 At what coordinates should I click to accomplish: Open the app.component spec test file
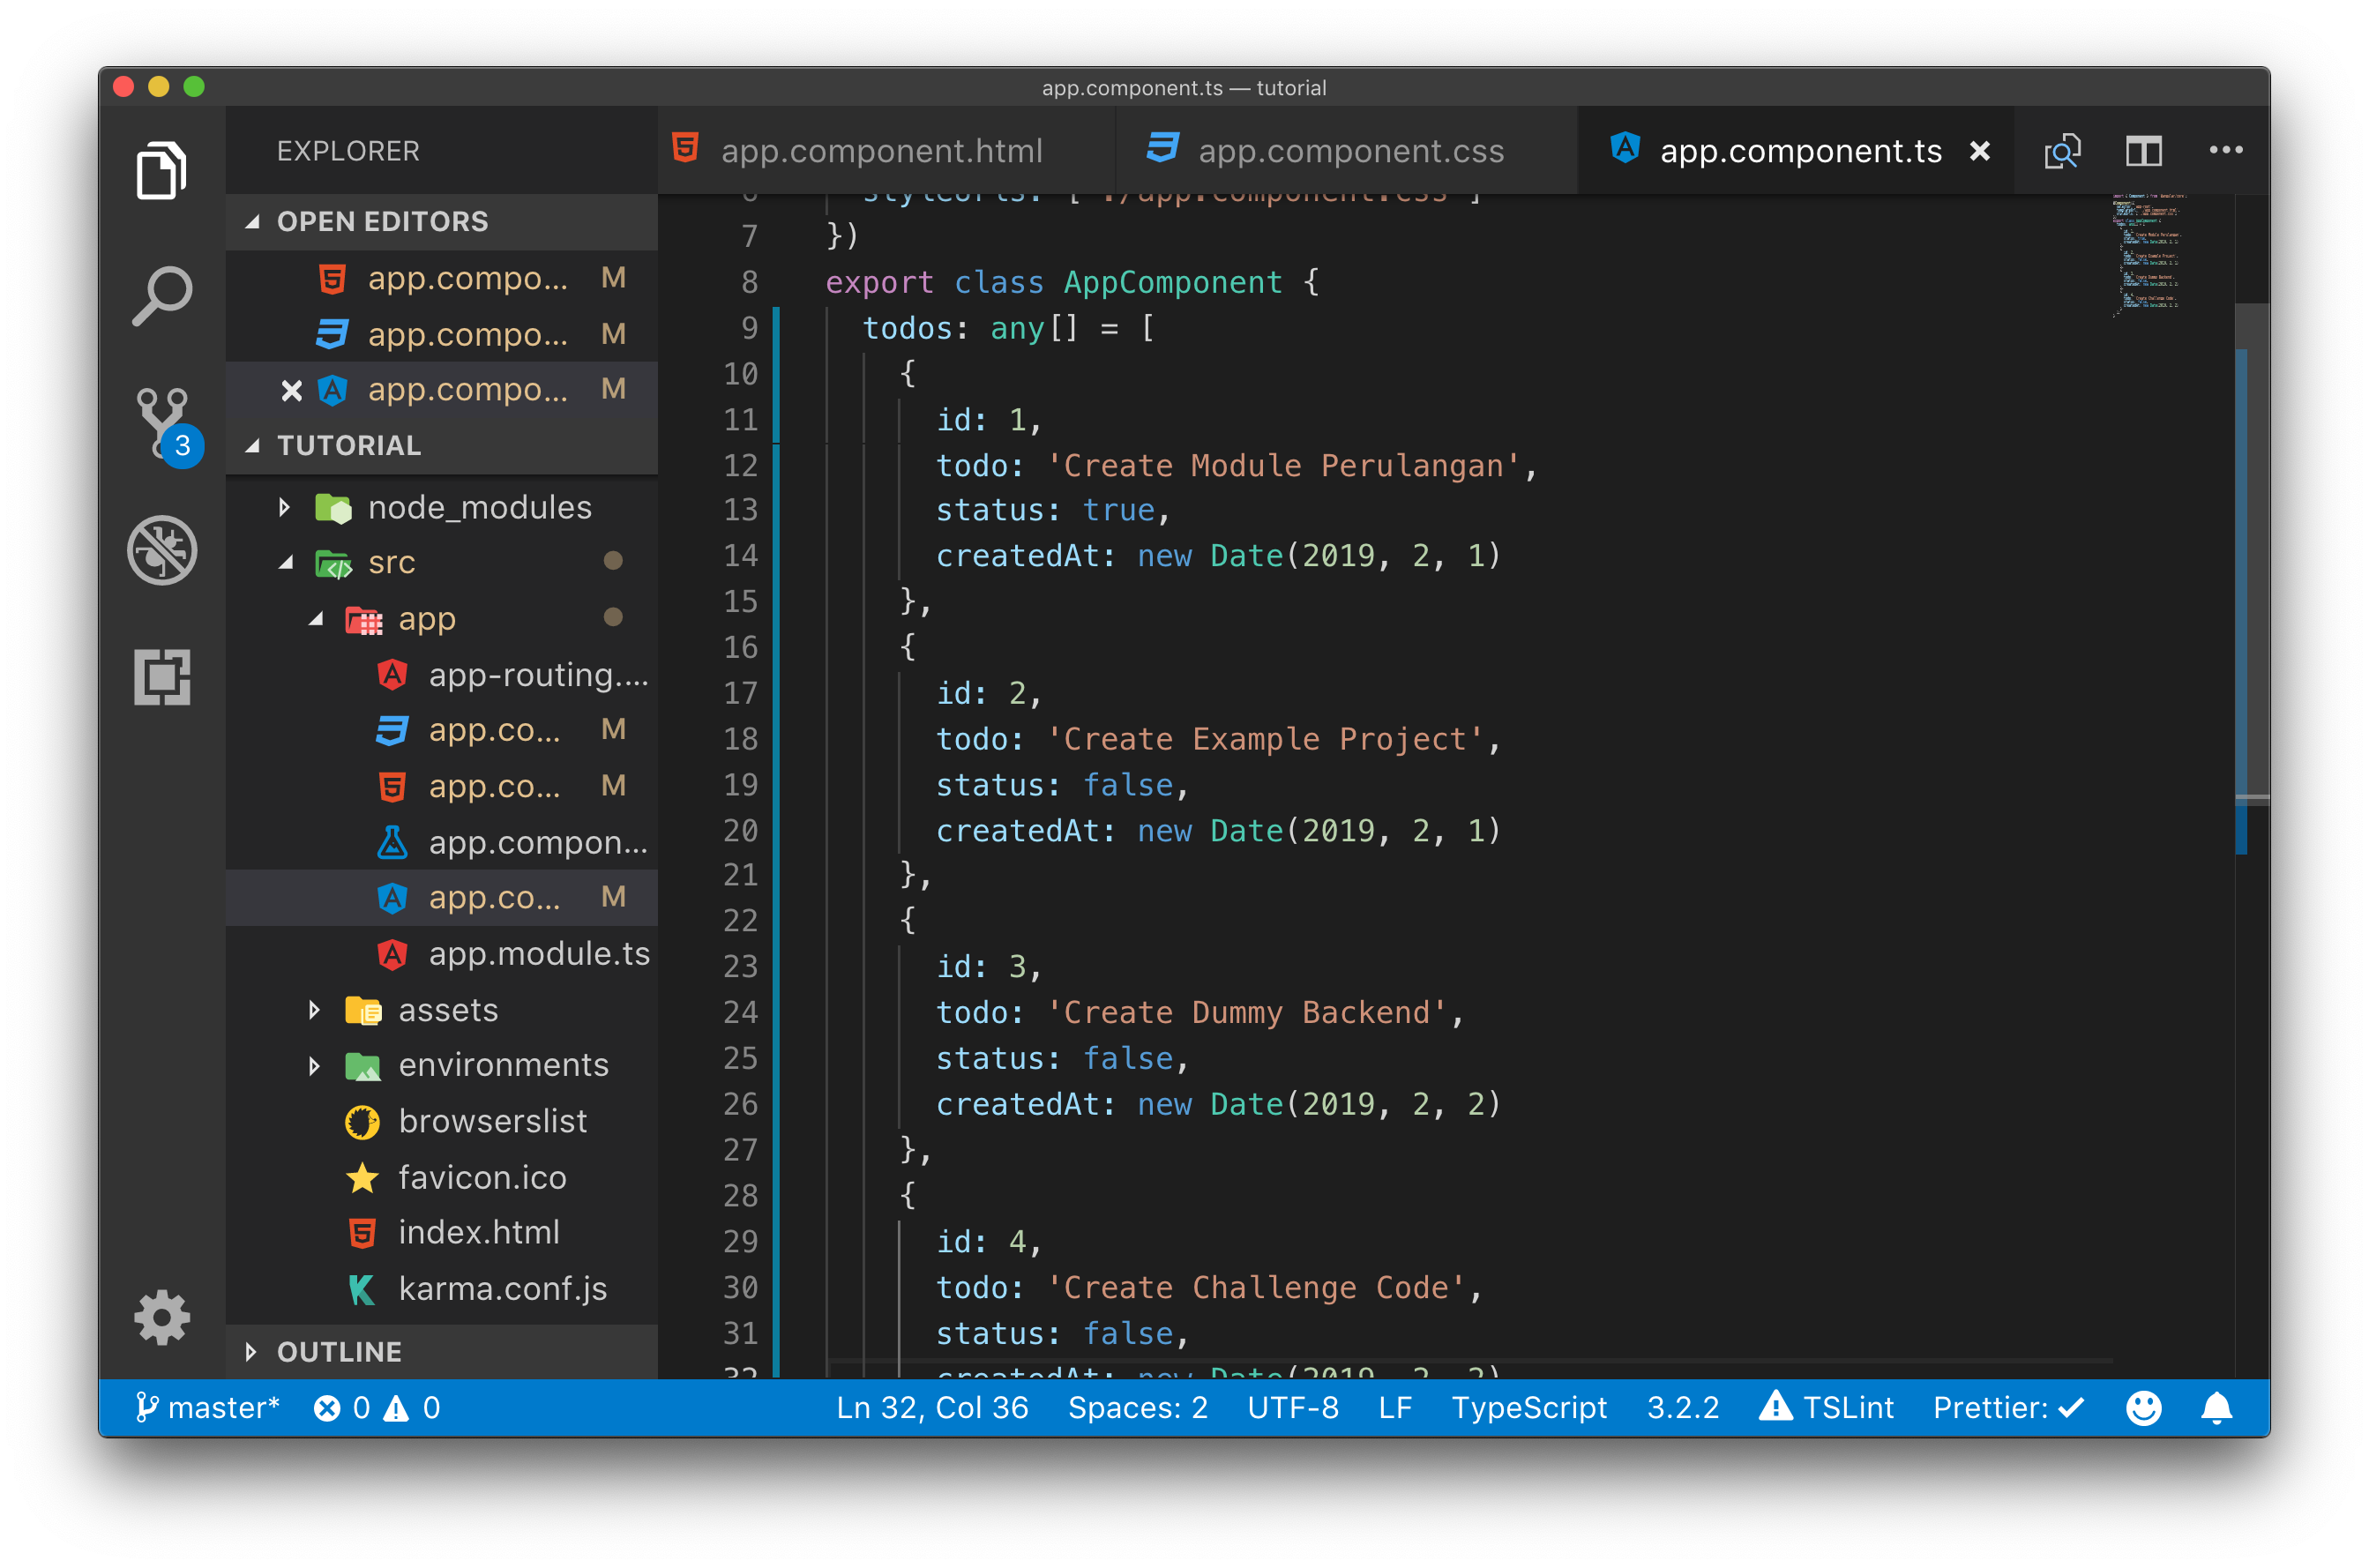pos(442,842)
